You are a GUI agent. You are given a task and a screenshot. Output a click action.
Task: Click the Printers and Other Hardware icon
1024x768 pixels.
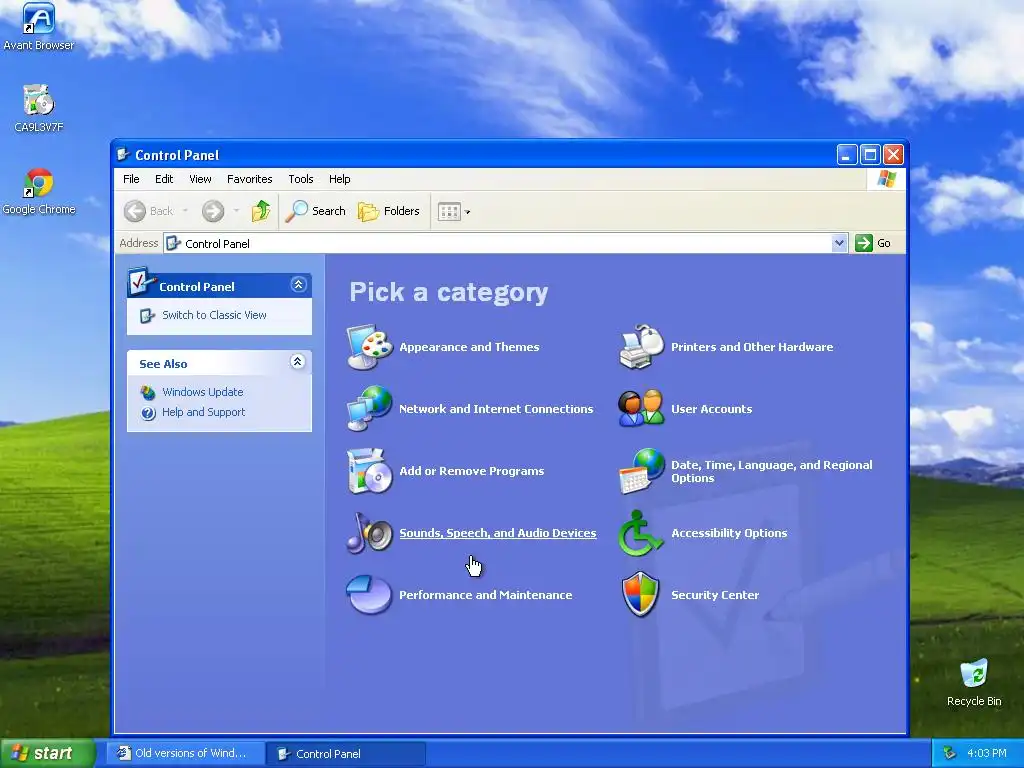(x=641, y=347)
